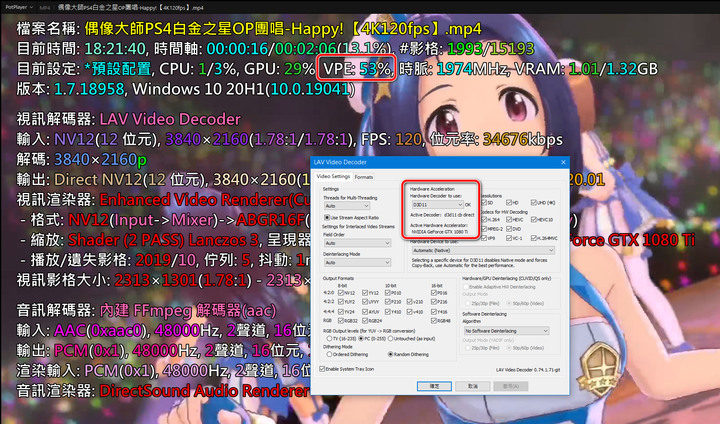This screenshot has width=720, height=424.
Task: Open Hardware Decoder to use dropdown
Action: click(437, 204)
